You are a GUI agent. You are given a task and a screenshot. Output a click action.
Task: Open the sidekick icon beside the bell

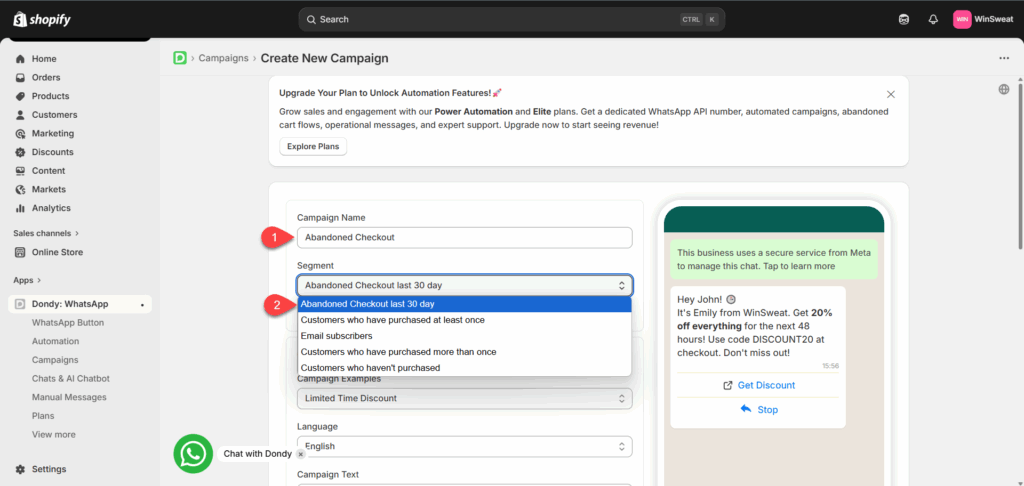[x=904, y=19]
